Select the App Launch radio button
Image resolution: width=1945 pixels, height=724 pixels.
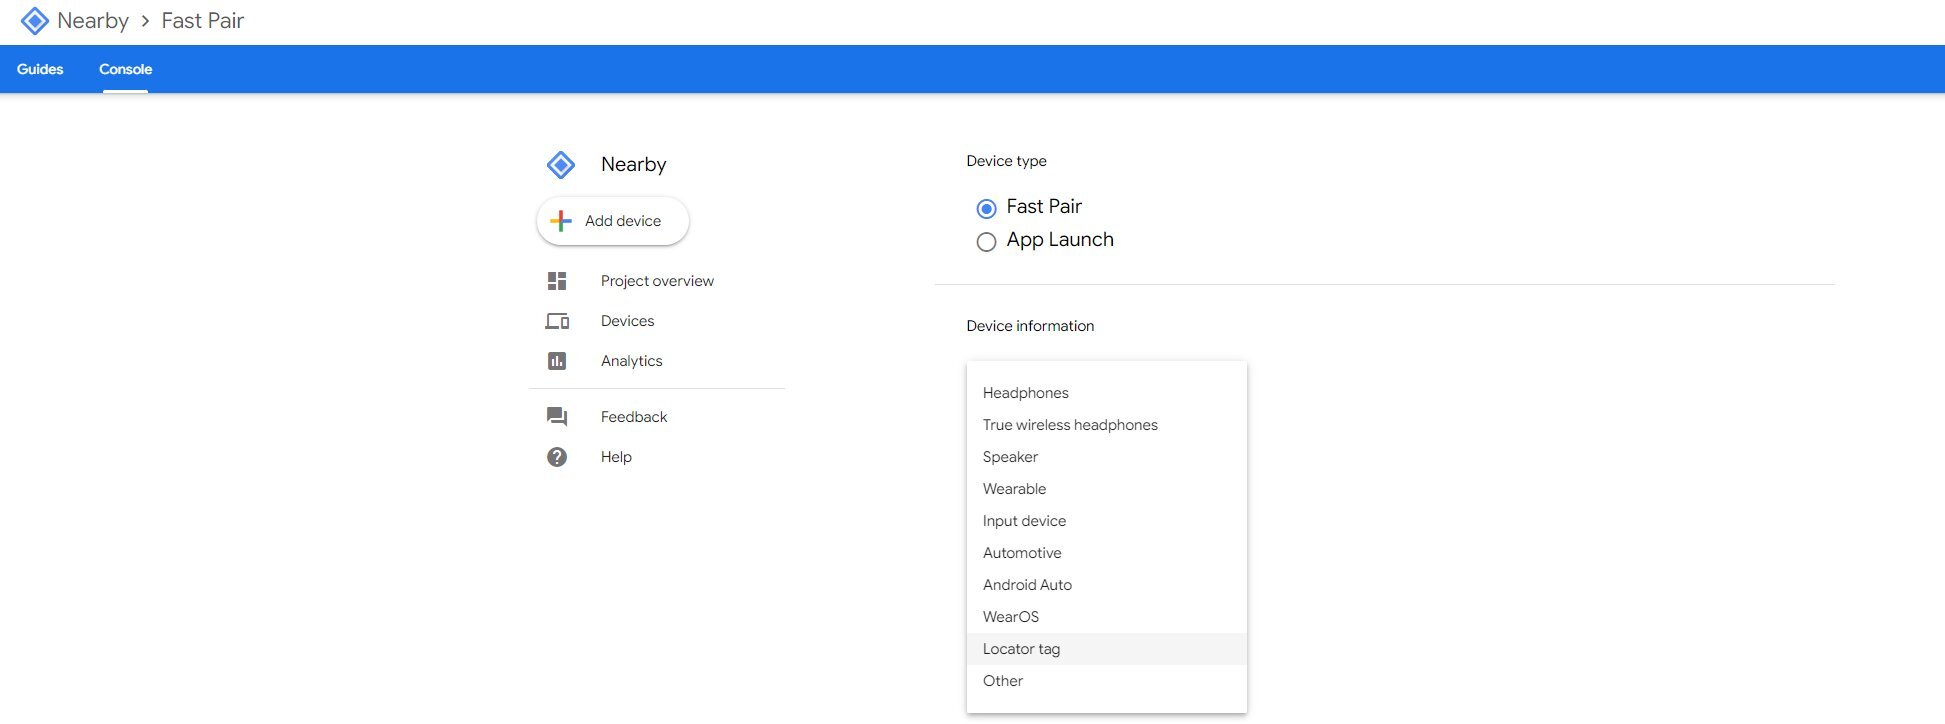[x=986, y=241]
